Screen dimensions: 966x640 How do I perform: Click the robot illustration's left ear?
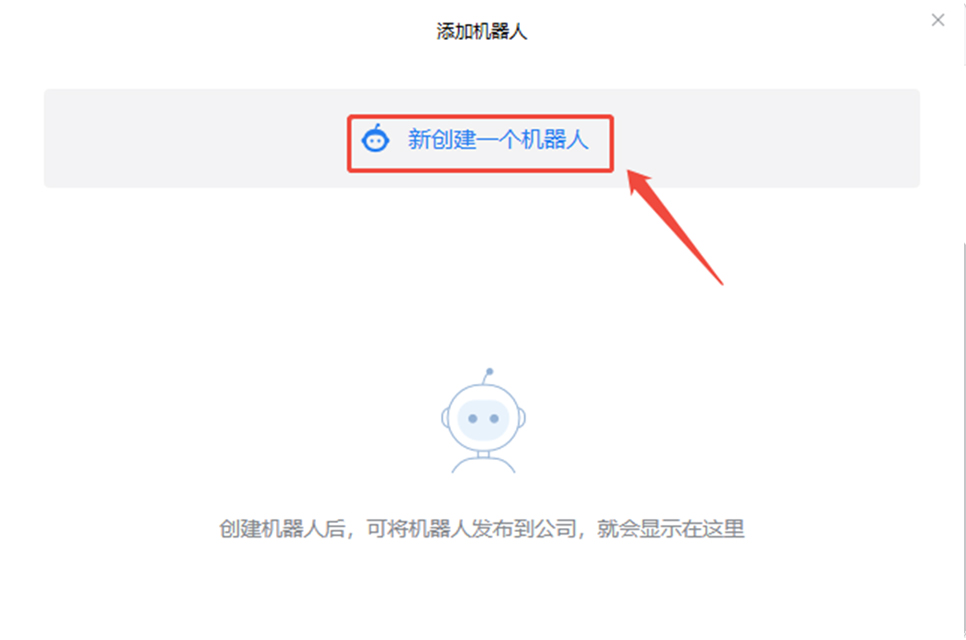coord(445,418)
